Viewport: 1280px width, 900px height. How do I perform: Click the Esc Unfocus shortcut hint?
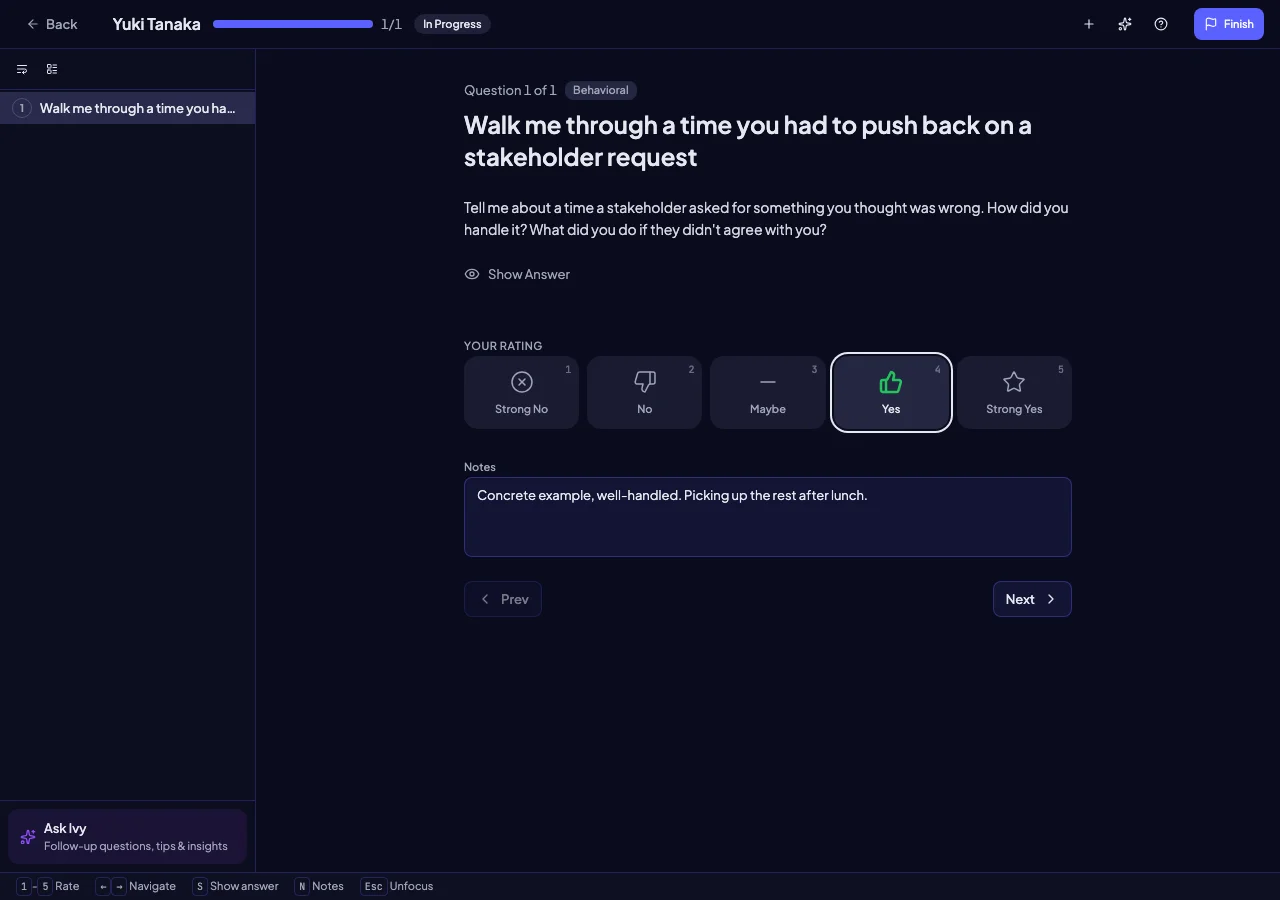(x=397, y=886)
